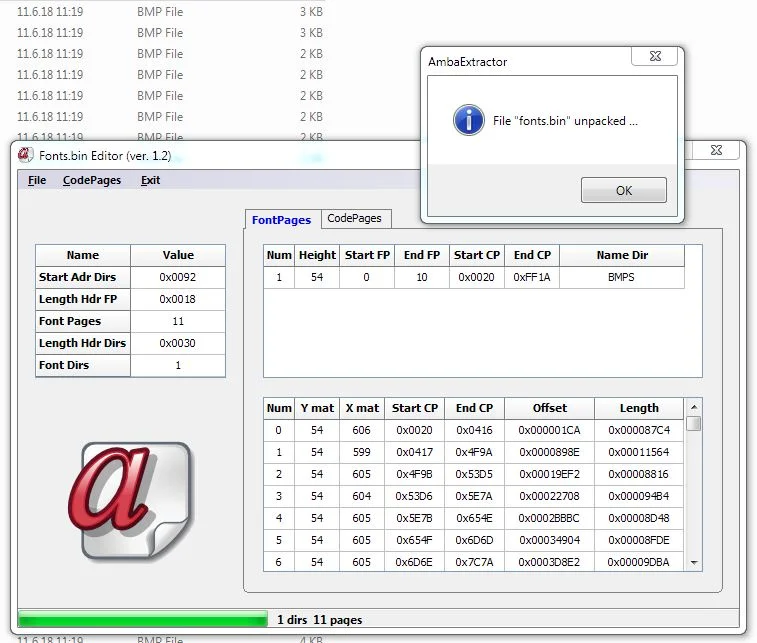
Task: Click the File "fonts.bin" unpacked message text
Action: (x=565, y=121)
